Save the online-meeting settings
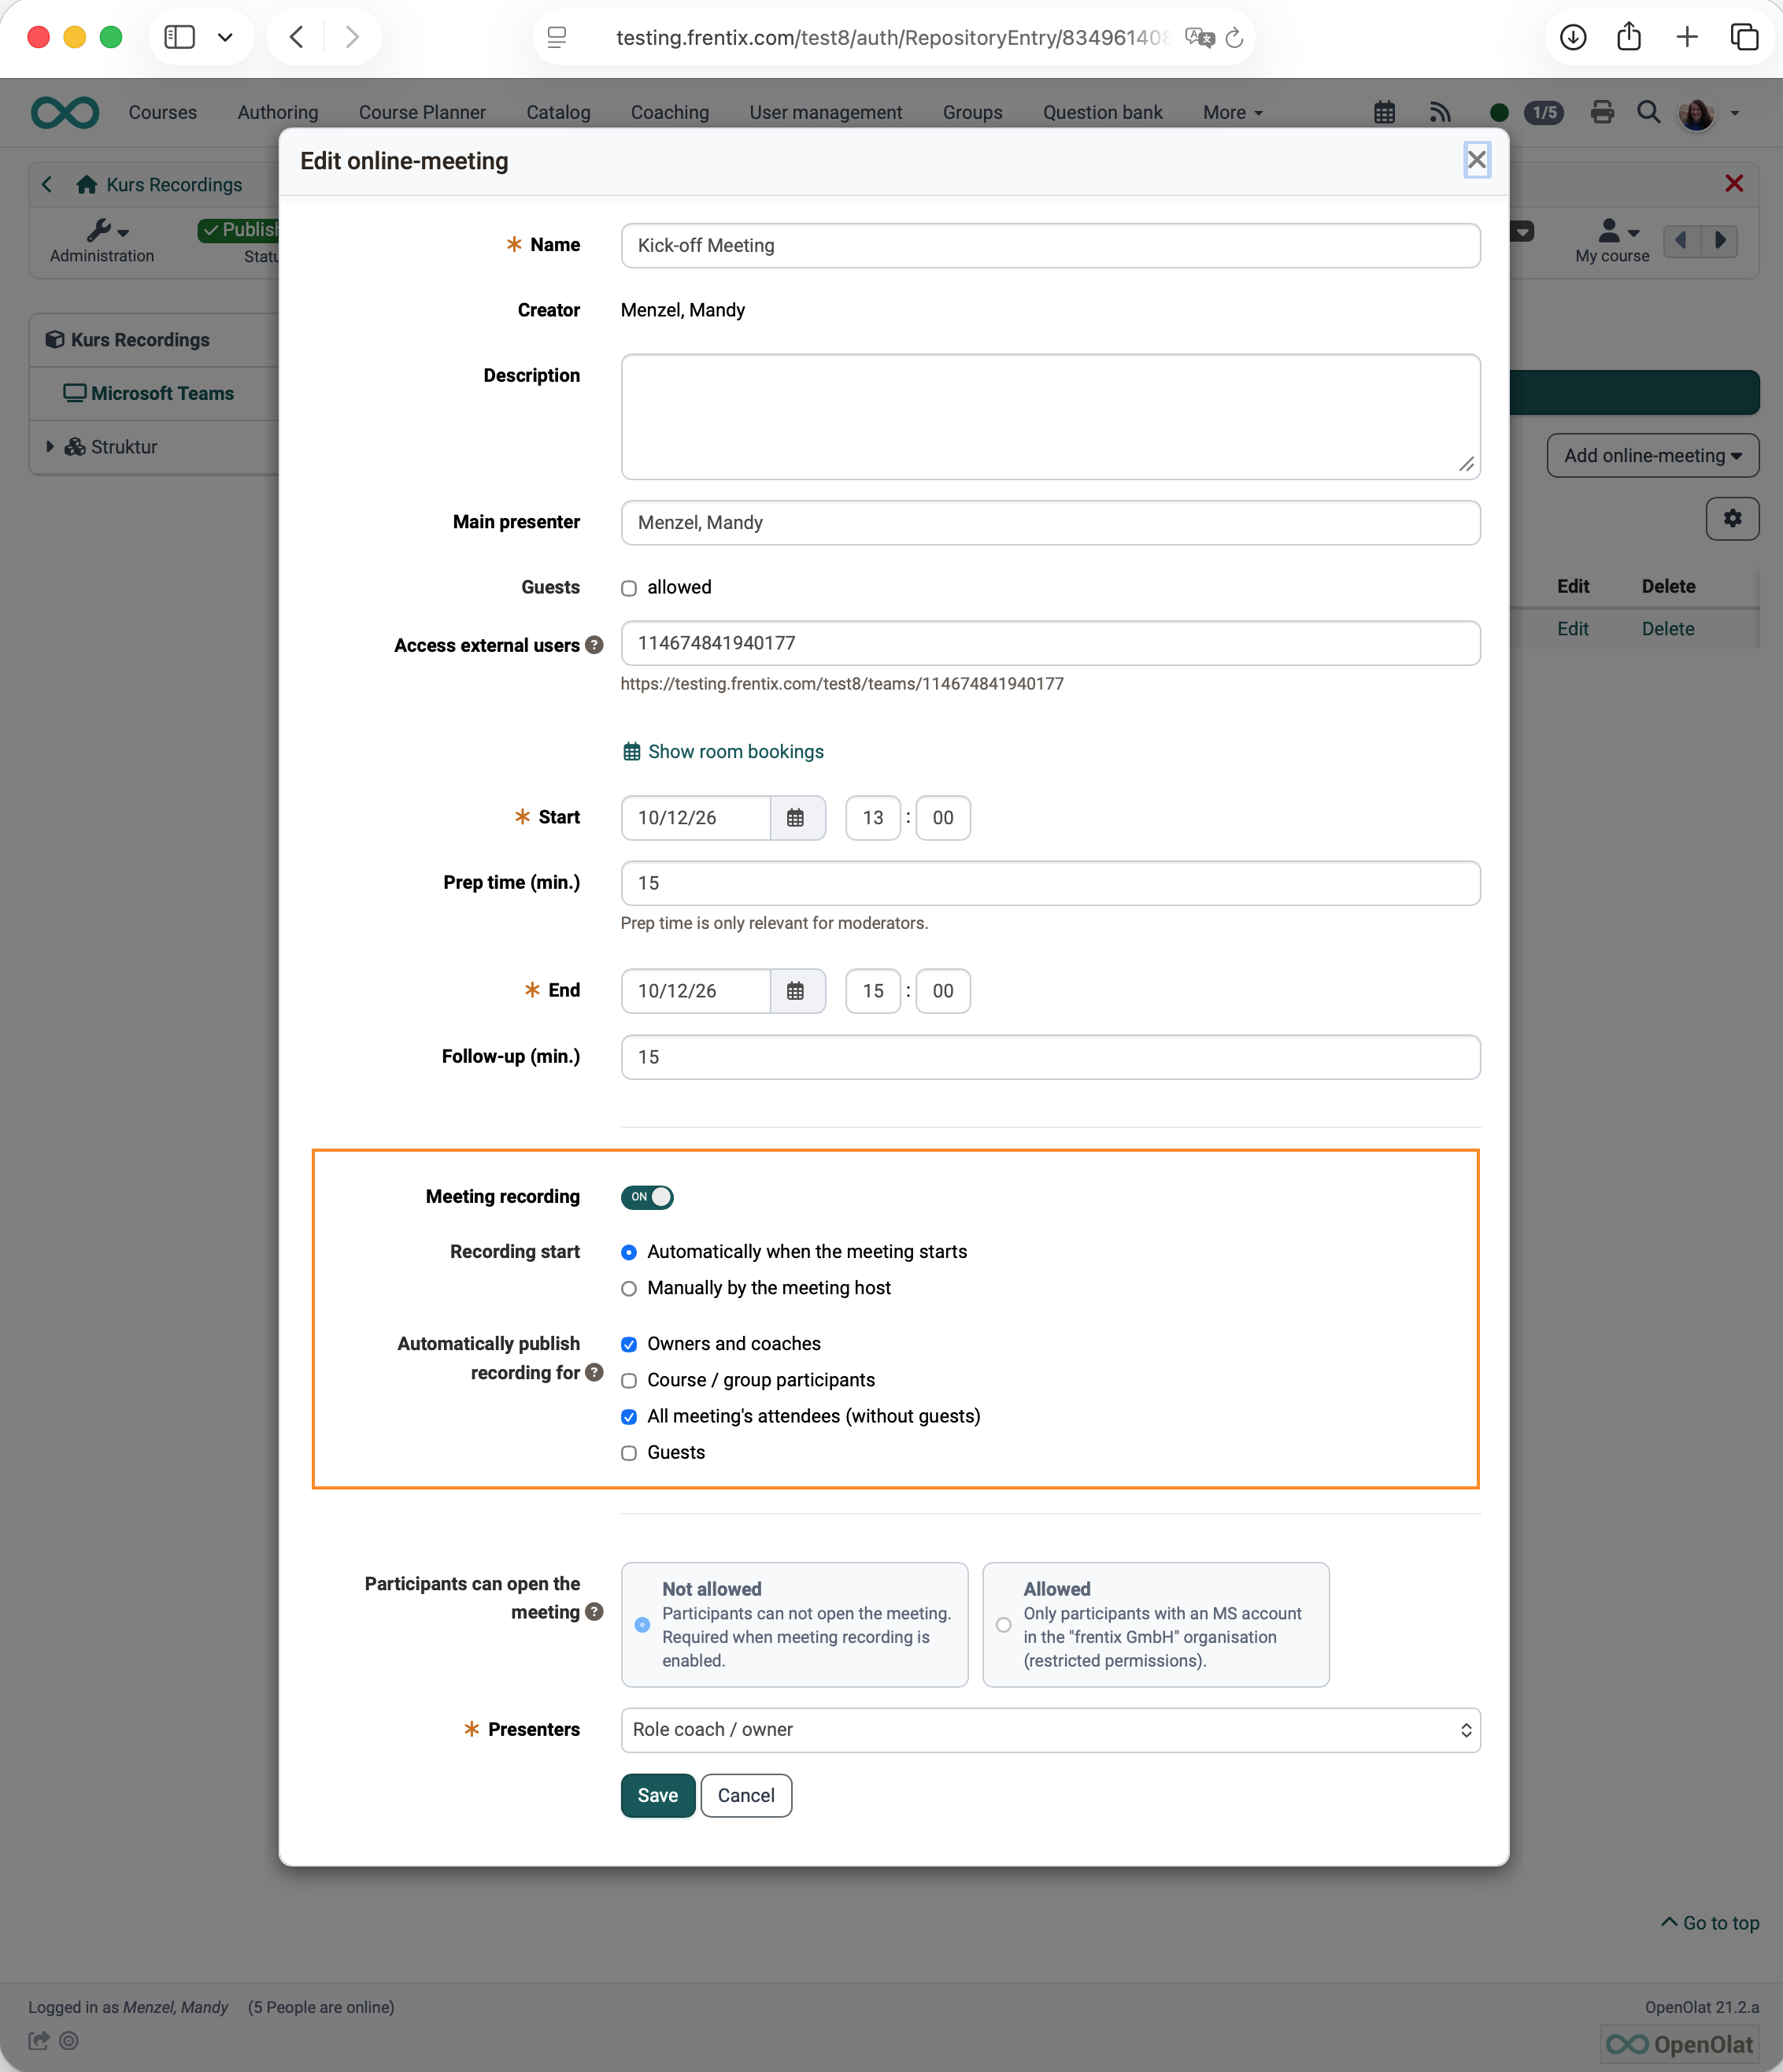1783x2072 pixels. [657, 1795]
